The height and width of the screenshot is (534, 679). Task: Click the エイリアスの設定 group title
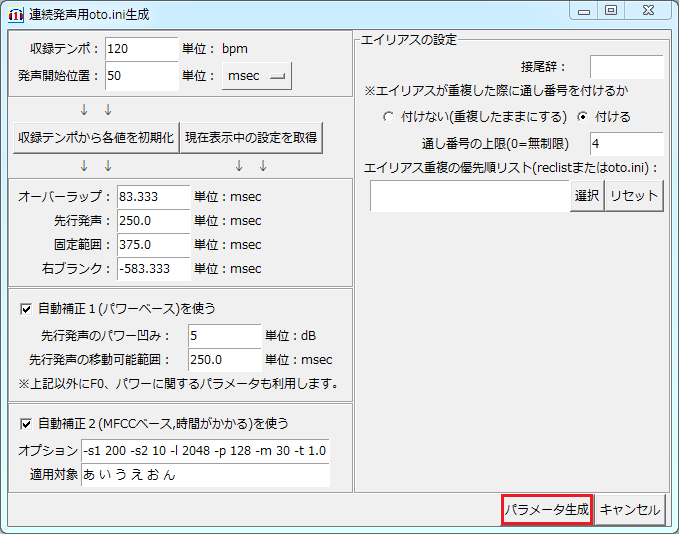(409, 40)
